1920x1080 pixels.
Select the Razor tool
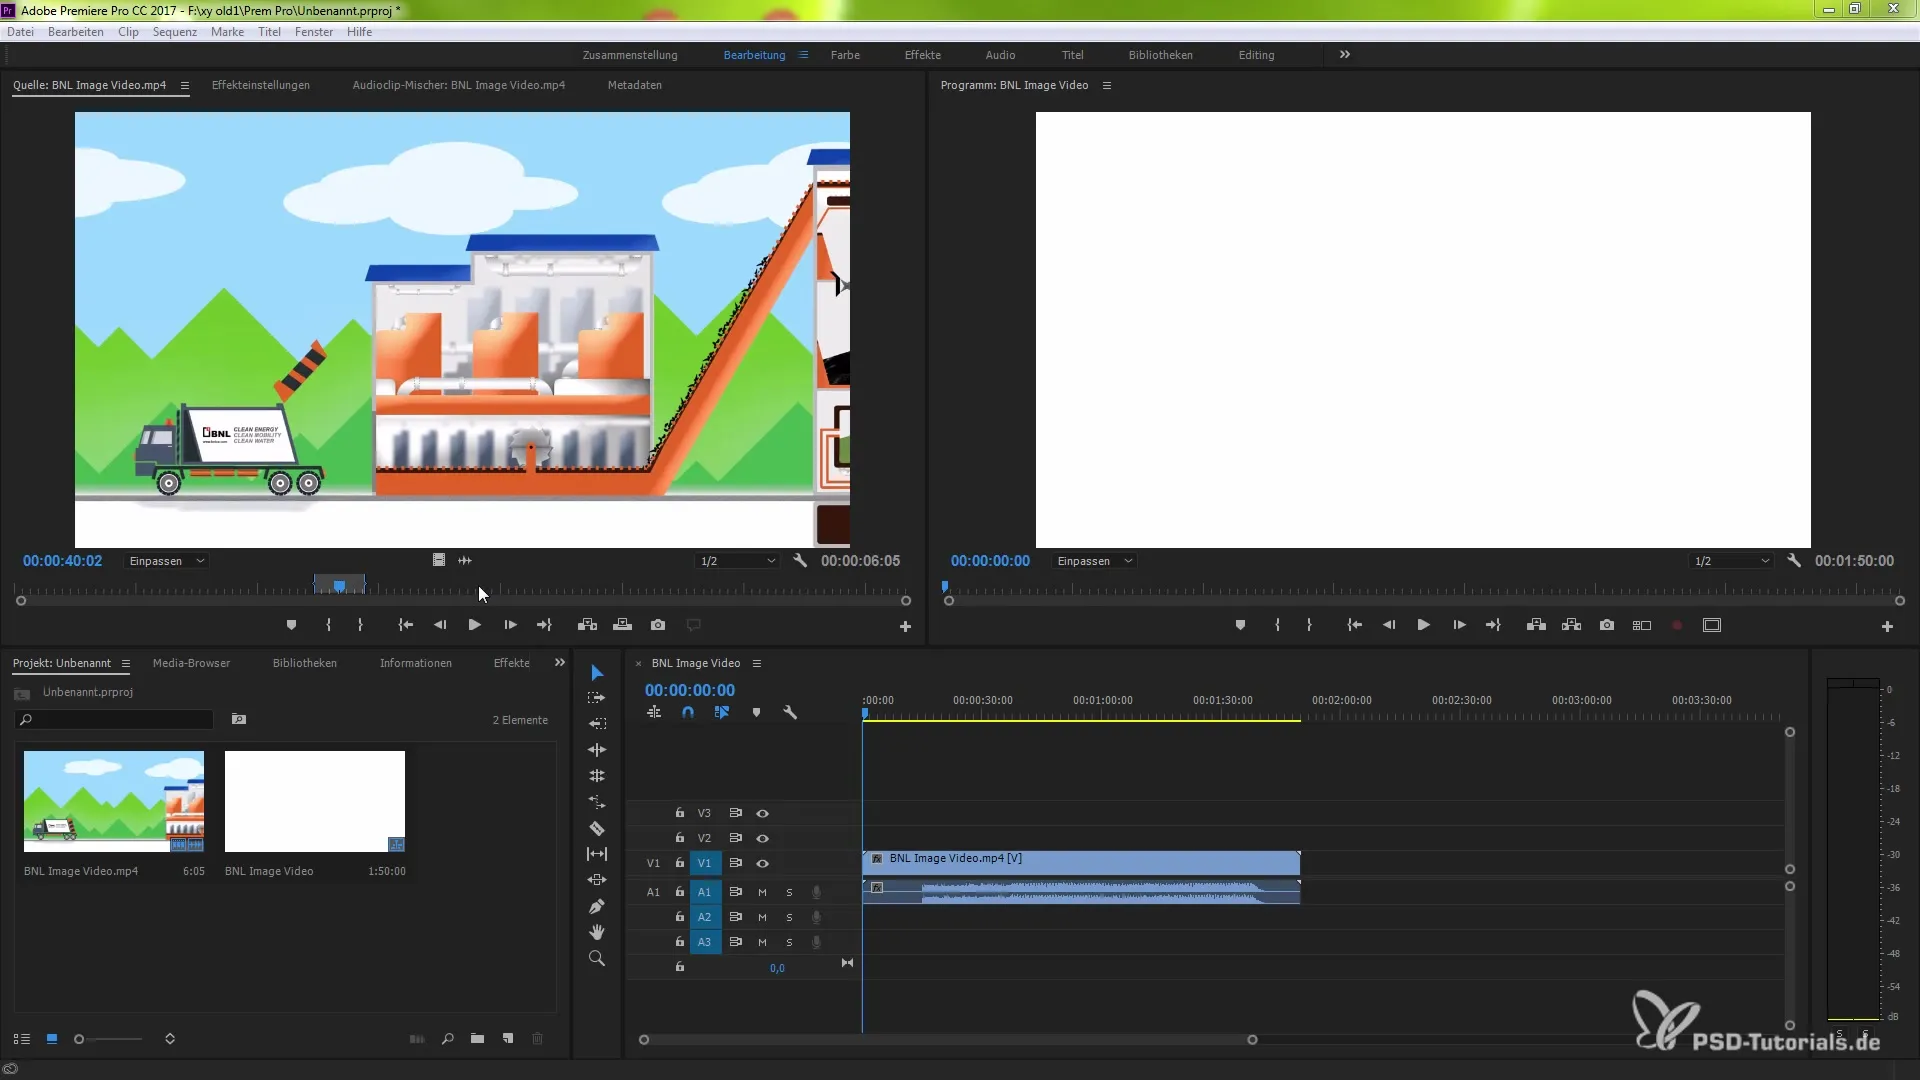pos(597,828)
